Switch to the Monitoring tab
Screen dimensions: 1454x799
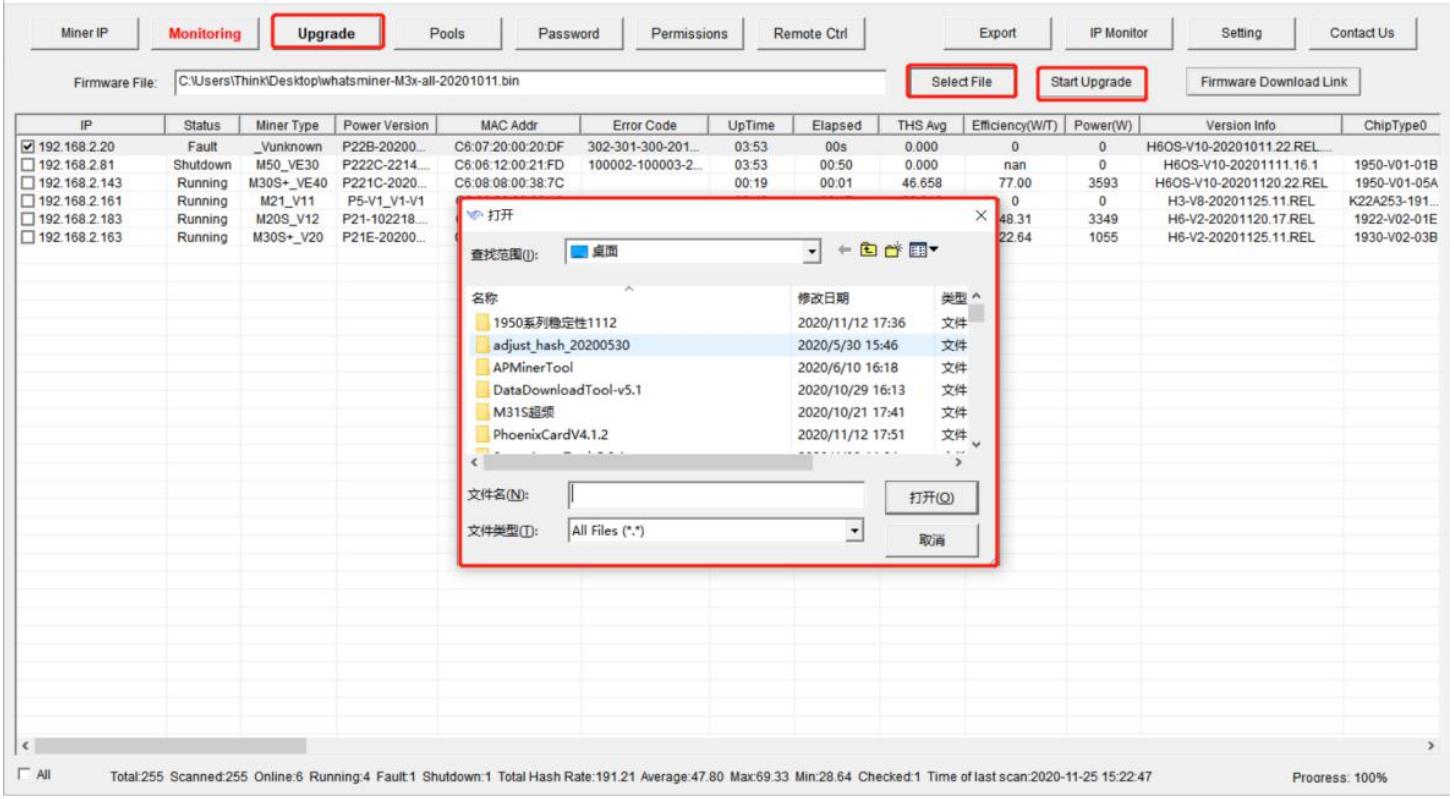(205, 33)
